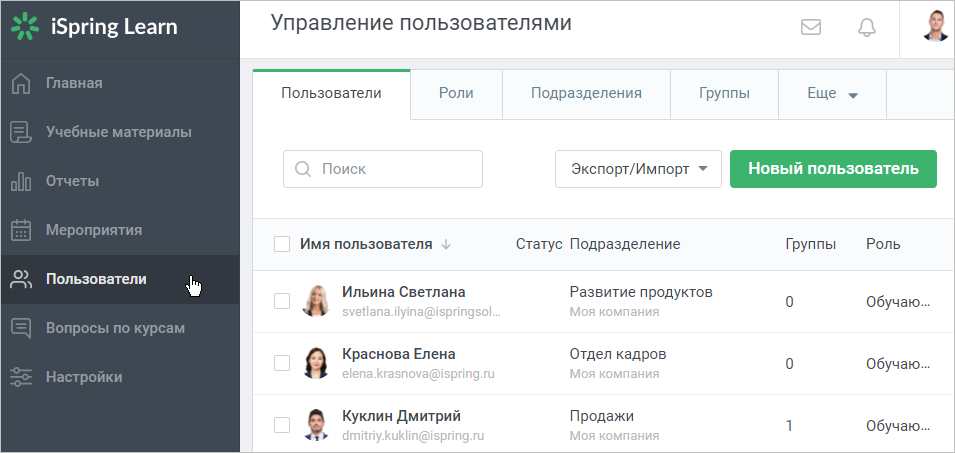
Task: Click the Развитие продуктов department cell
Action: tap(641, 292)
